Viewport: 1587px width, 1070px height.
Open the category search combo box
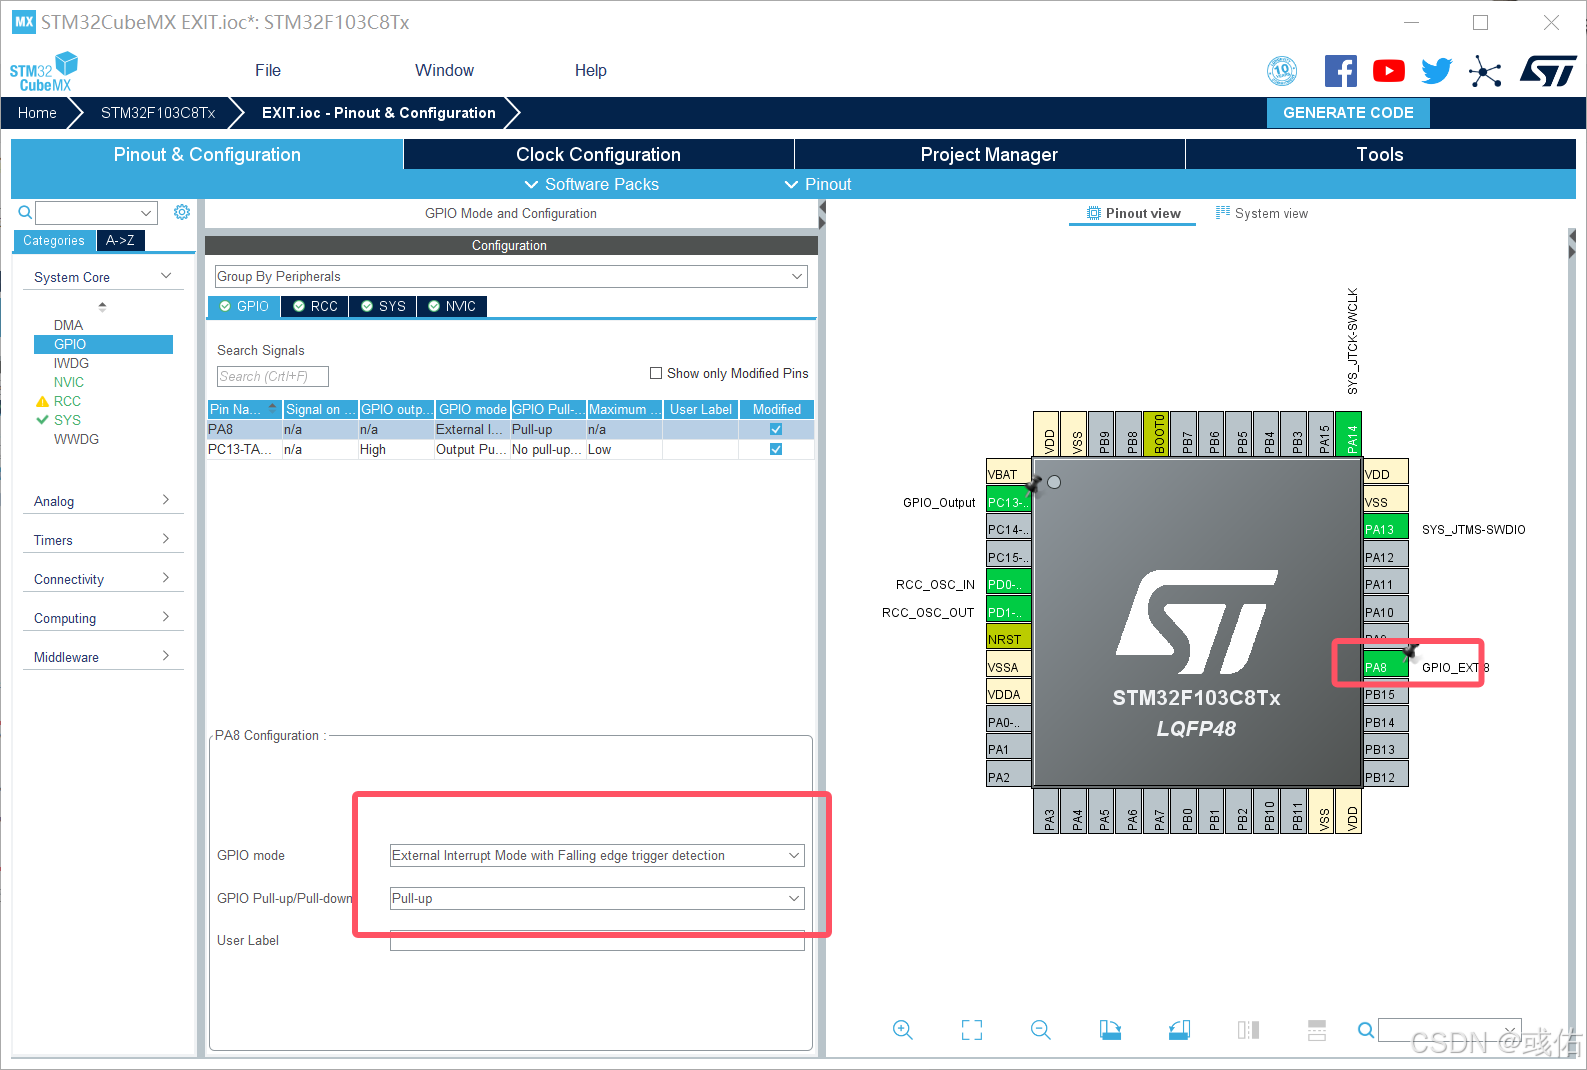(x=97, y=212)
